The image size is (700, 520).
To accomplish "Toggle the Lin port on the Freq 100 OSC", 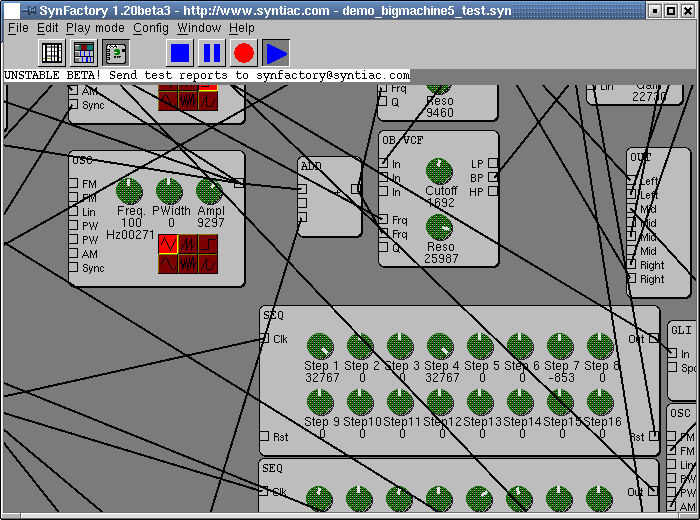I will [x=73, y=212].
